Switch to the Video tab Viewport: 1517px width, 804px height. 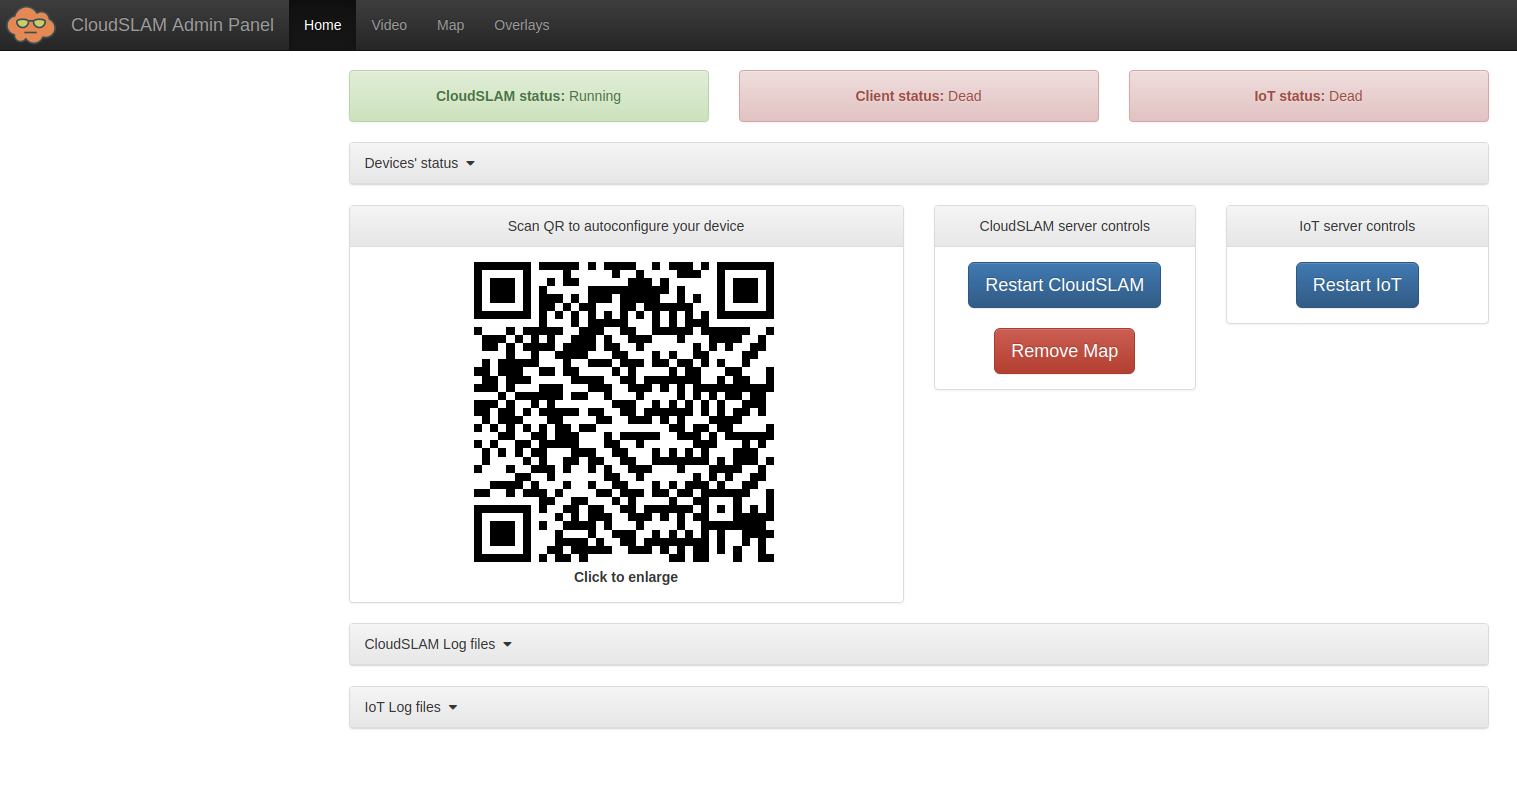click(x=389, y=25)
